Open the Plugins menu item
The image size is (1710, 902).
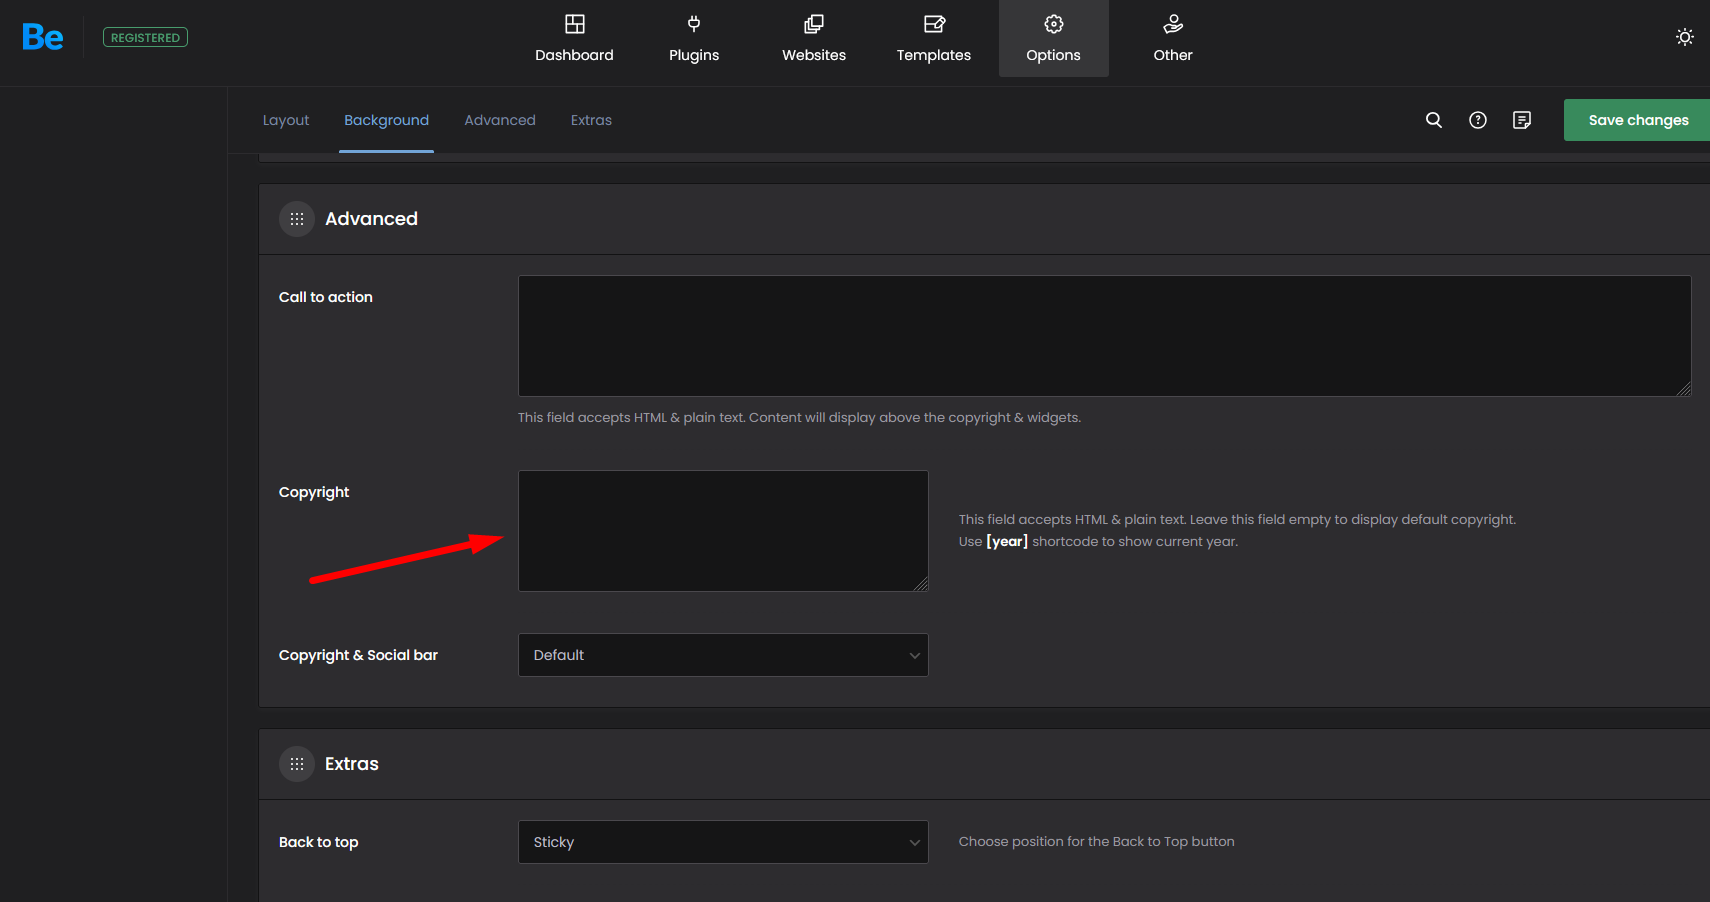point(694,39)
